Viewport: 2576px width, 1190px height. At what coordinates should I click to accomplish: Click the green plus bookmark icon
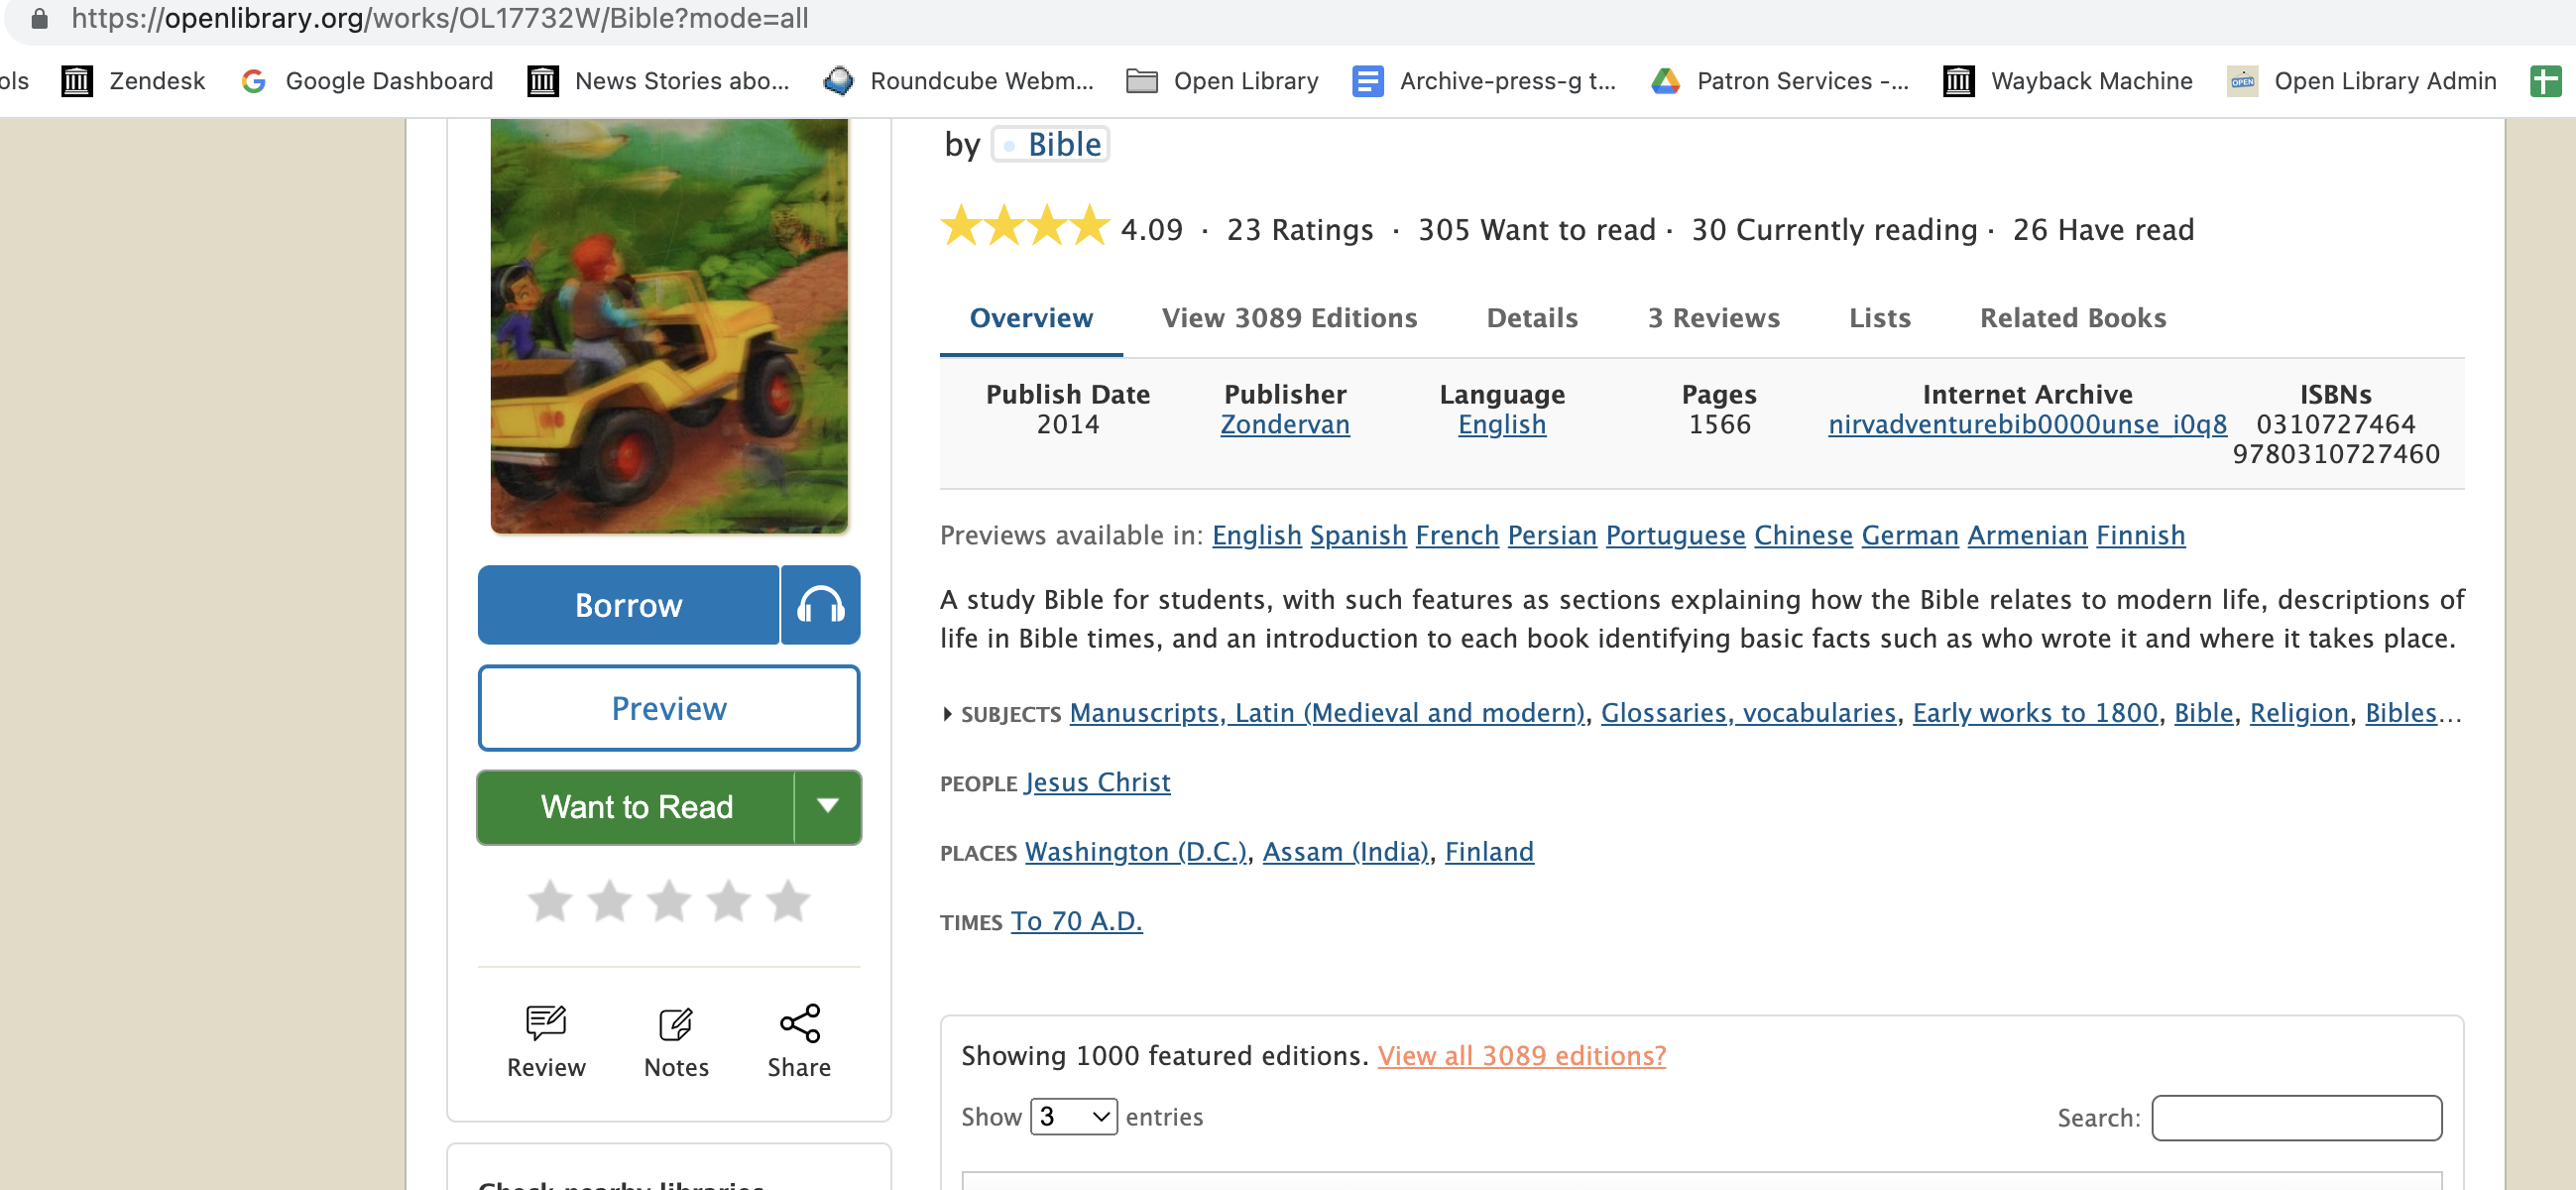[x=2546, y=81]
